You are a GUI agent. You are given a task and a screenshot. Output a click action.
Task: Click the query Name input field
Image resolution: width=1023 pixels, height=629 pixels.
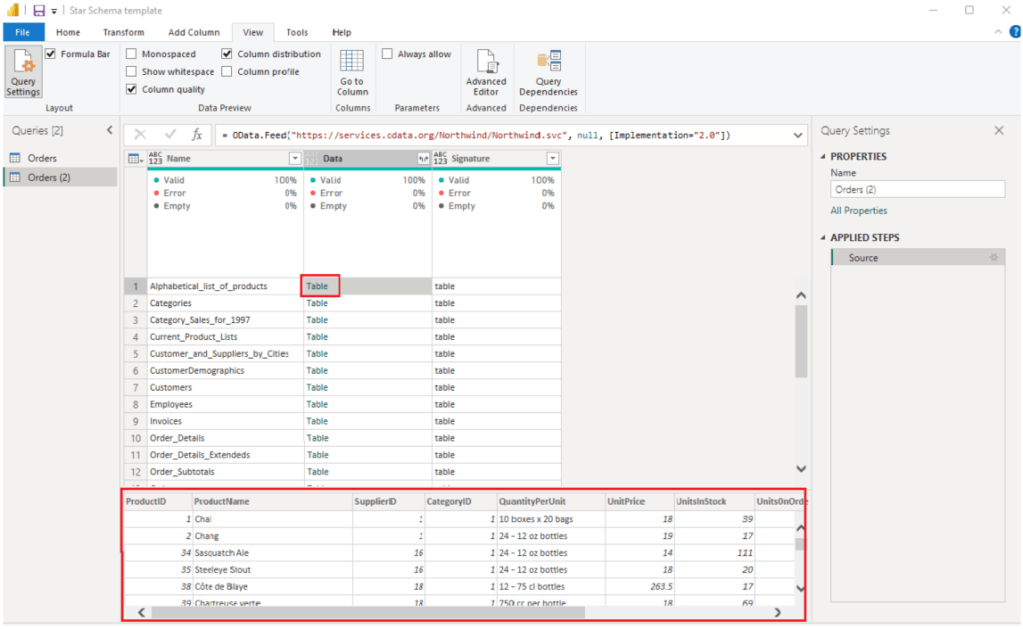point(917,189)
